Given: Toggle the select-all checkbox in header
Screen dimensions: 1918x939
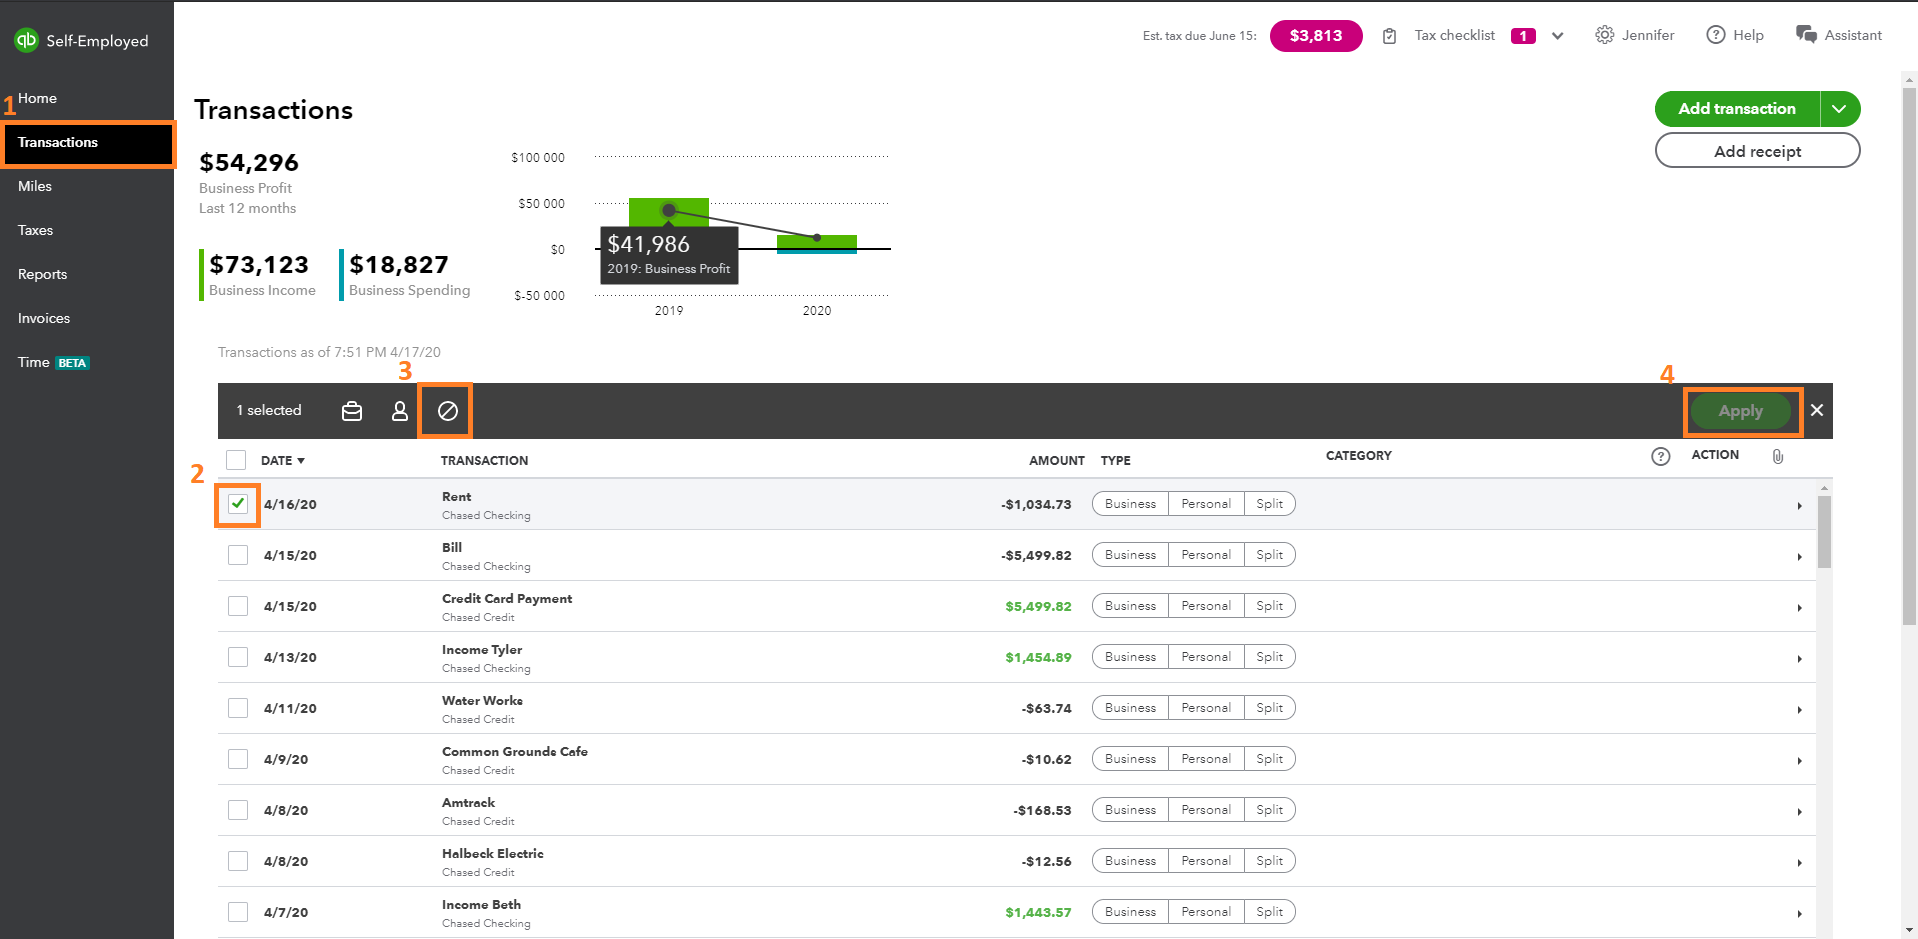Looking at the screenshot, I should pyautogui.click(x=236, y=460).
